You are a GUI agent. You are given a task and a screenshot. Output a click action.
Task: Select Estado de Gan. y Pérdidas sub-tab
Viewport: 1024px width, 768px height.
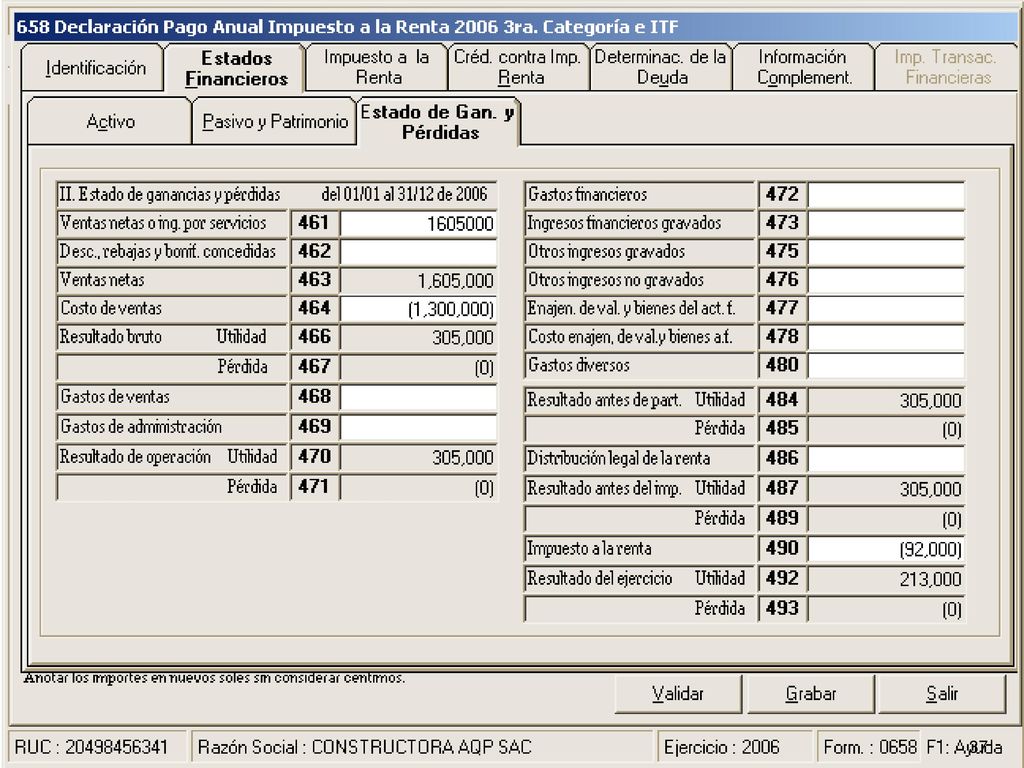point(438,121)
